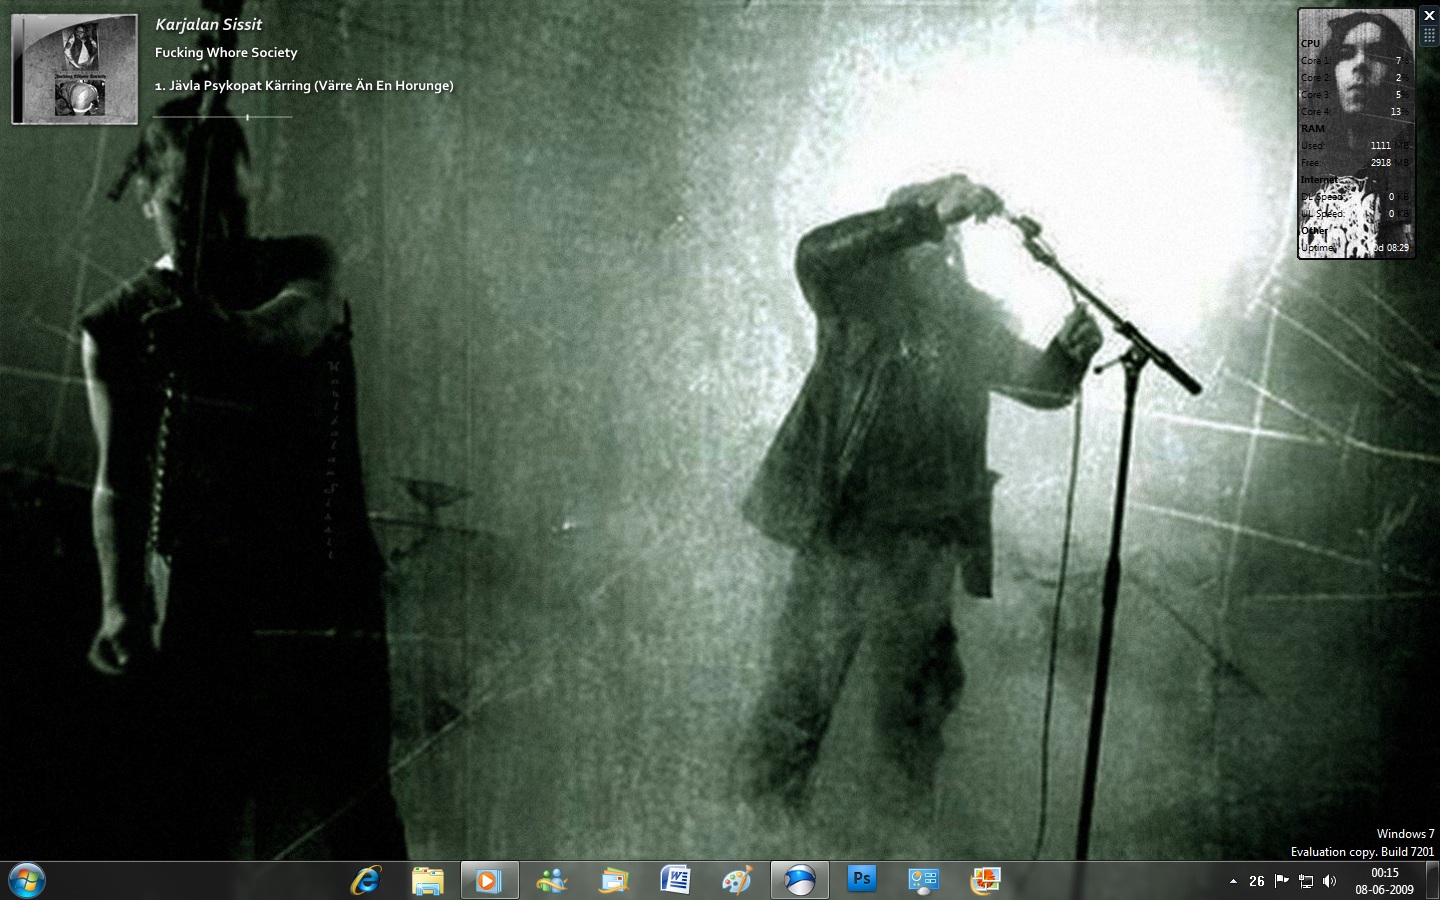This screenshot has width=1440, height=900.
Task: Open the Microsoft Word taskbar icon
Action: point(675,880)
